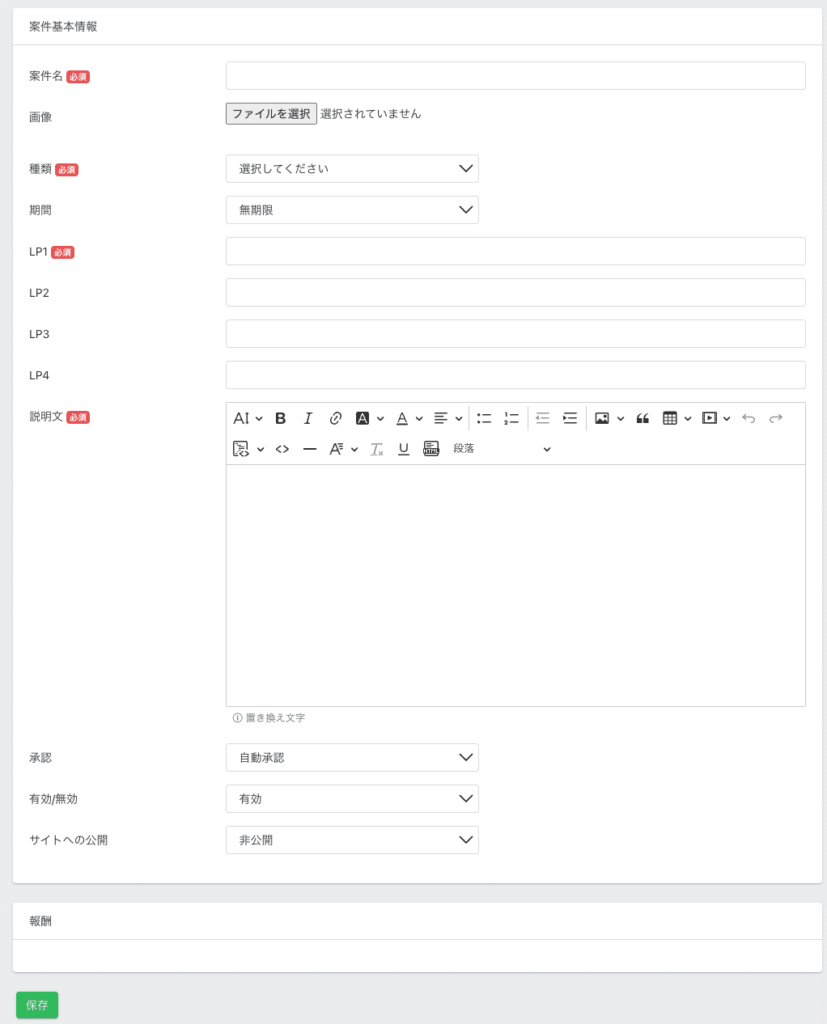Open the 有効/無効 dropdown
Screen dimensions: 827x1024
pos(352,799)
